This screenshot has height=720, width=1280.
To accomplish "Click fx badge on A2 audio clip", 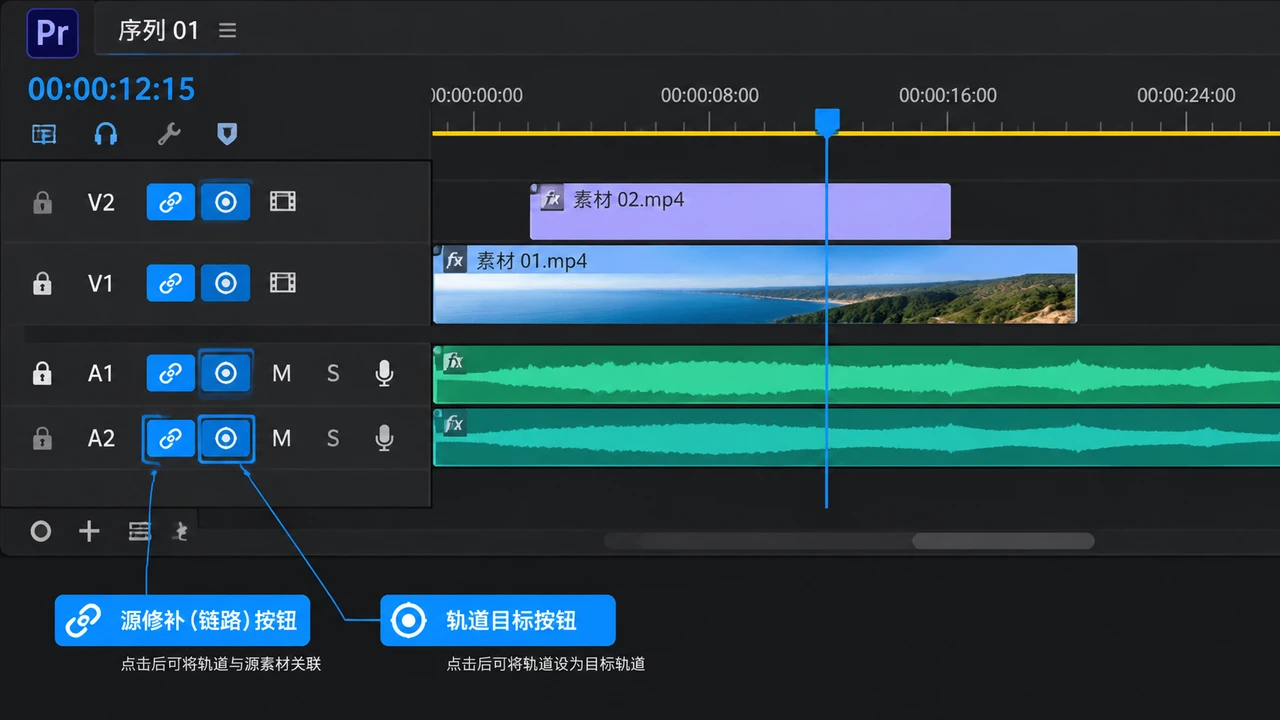I will (454, 424).
